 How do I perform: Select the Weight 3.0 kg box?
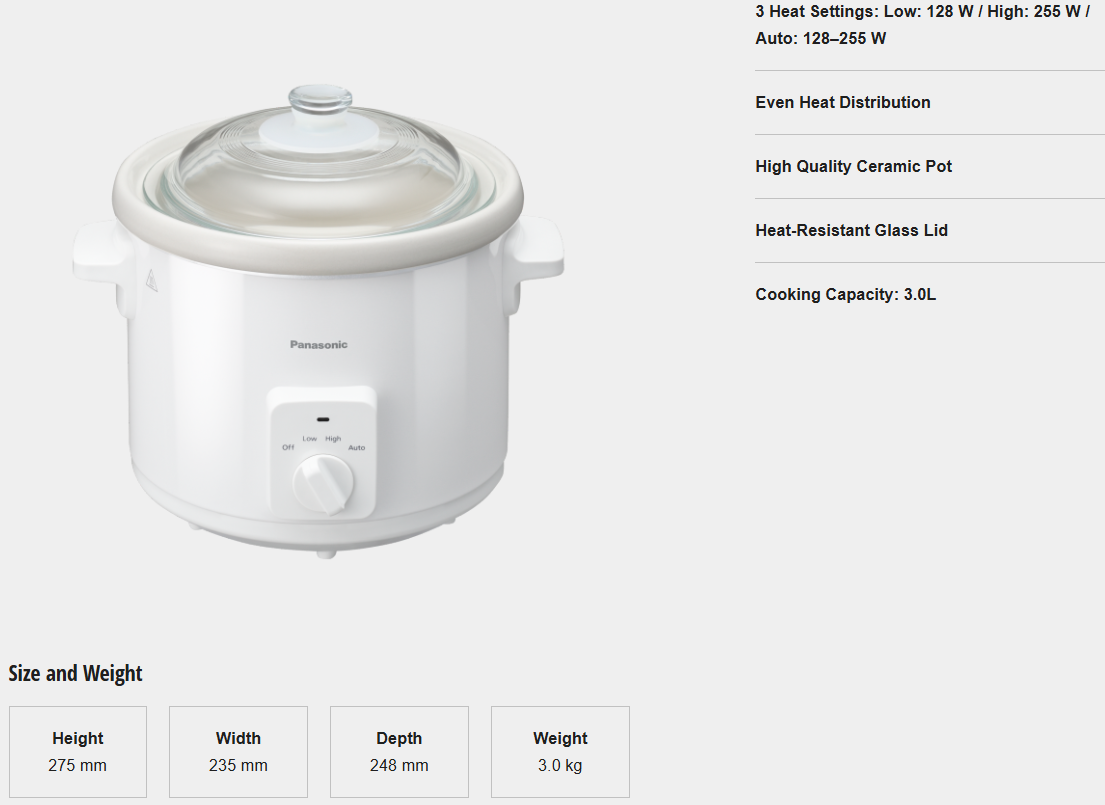[x=560, y=752]
